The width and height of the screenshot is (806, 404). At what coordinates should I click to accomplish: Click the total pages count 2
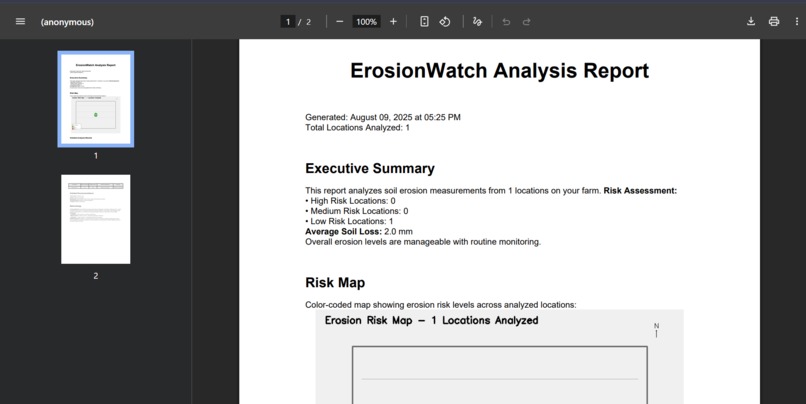[x=308, y=22]
